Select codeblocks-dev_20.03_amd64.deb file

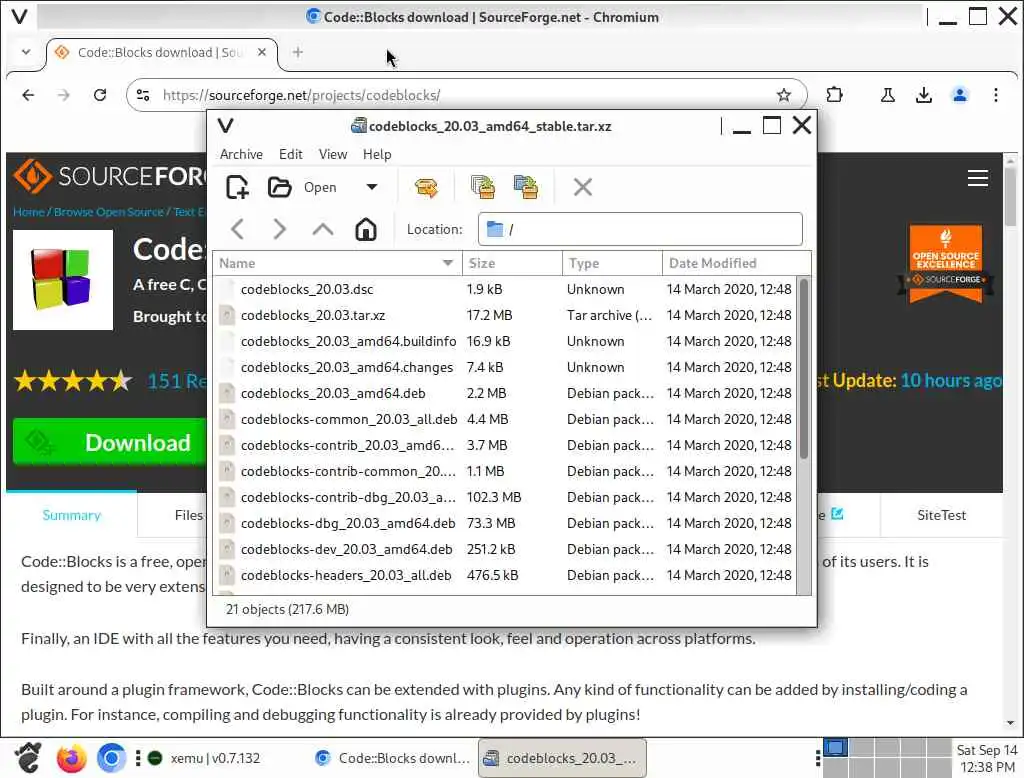coord(505,549)
